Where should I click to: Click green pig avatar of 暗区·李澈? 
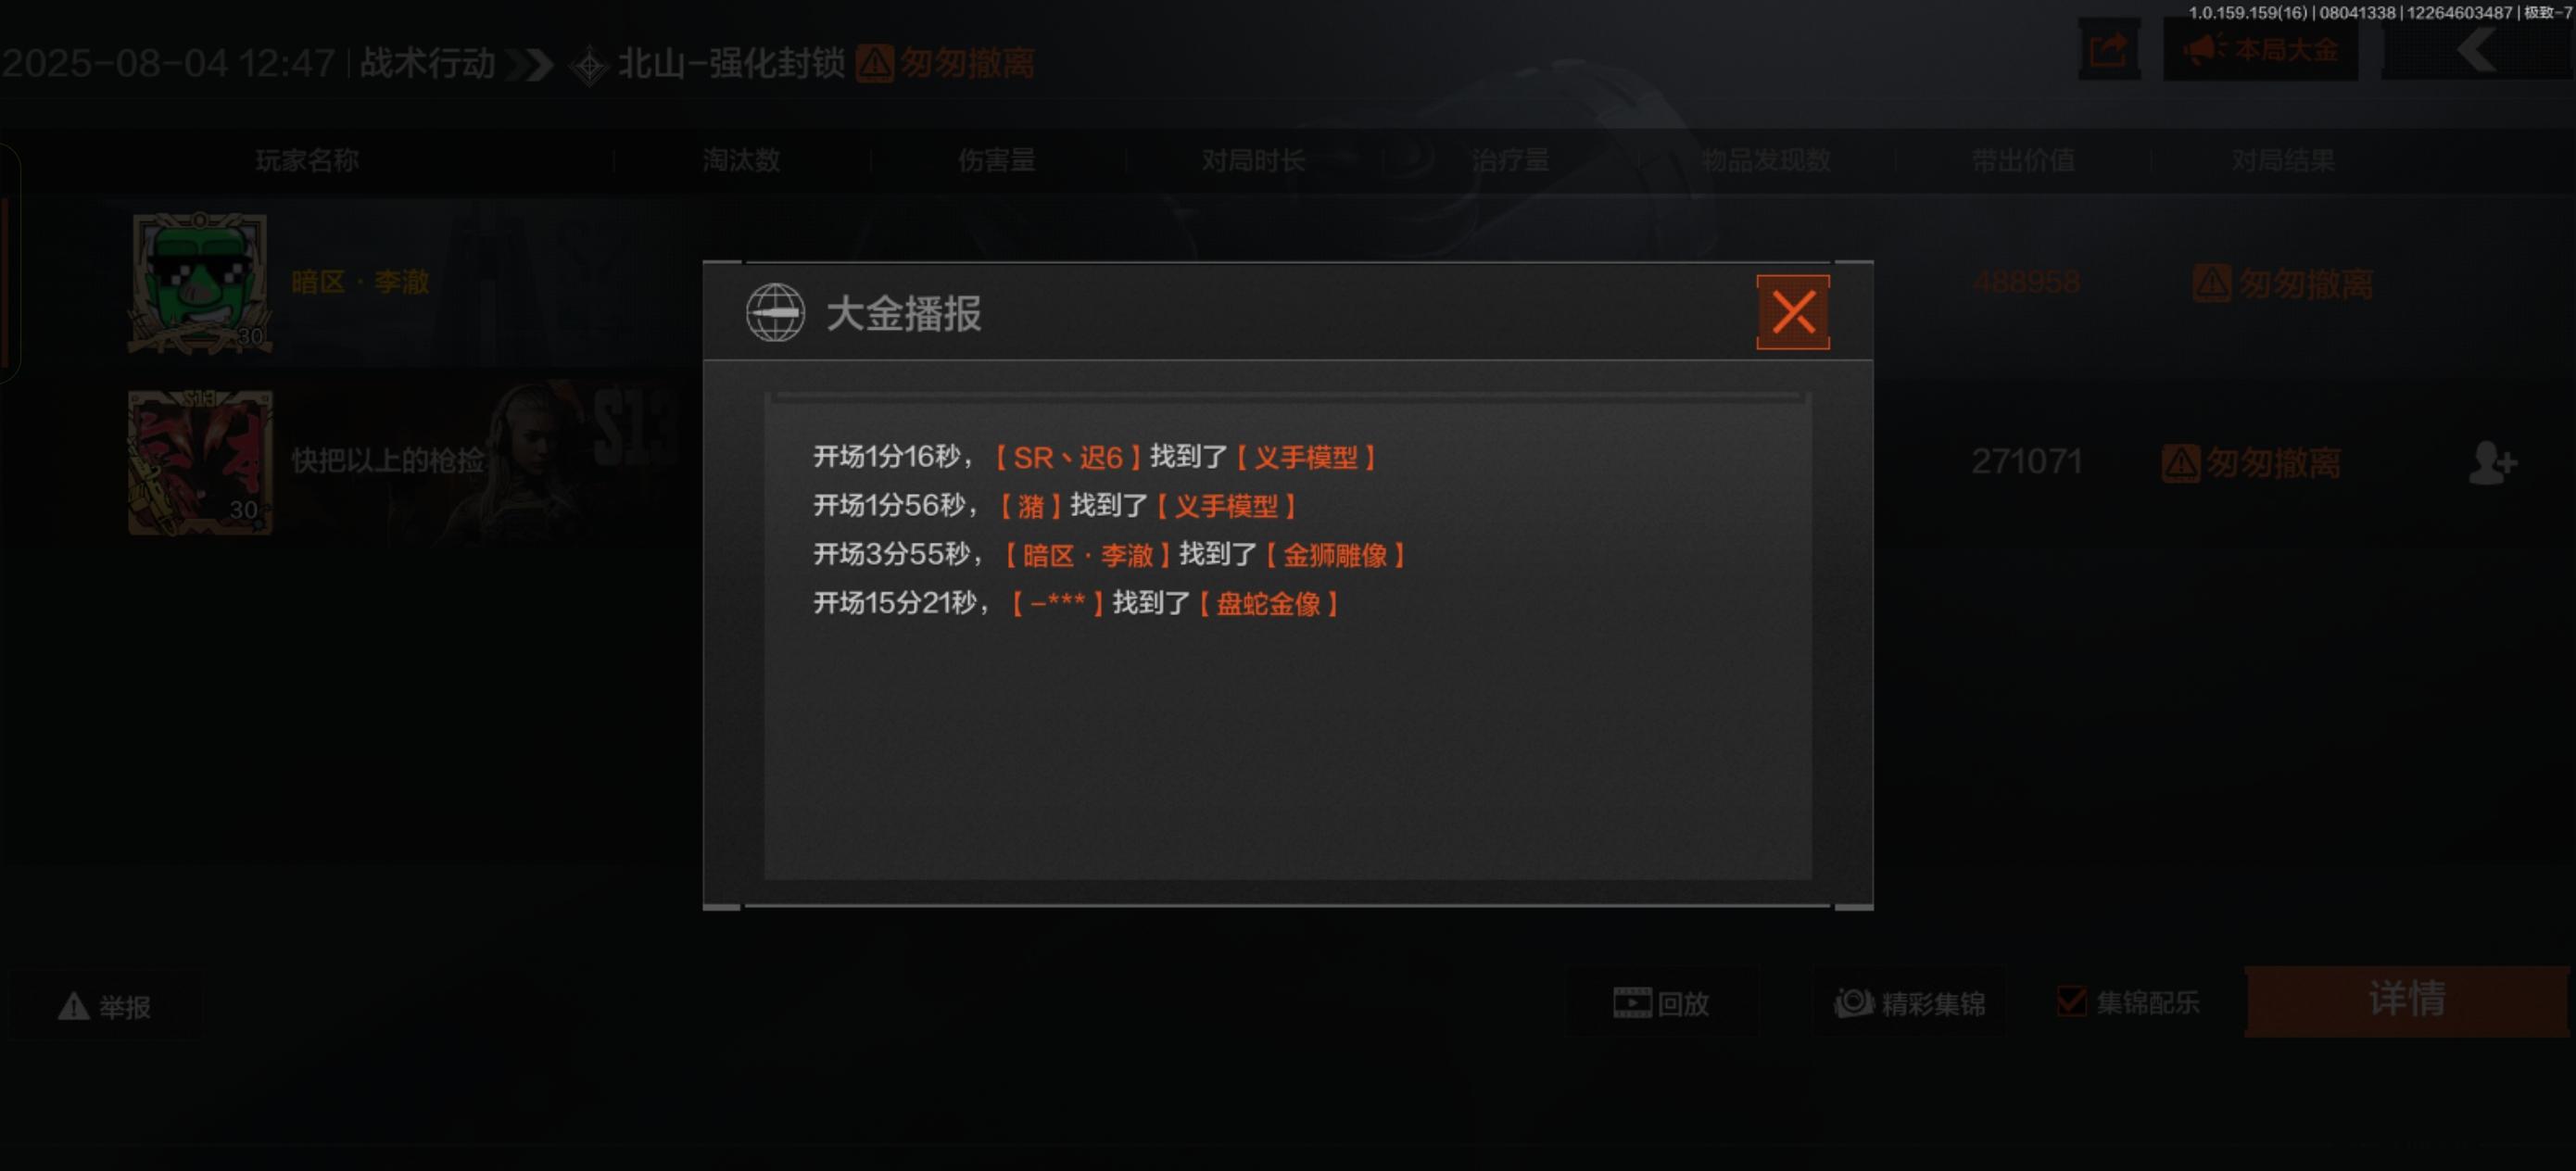click(200, 282)
